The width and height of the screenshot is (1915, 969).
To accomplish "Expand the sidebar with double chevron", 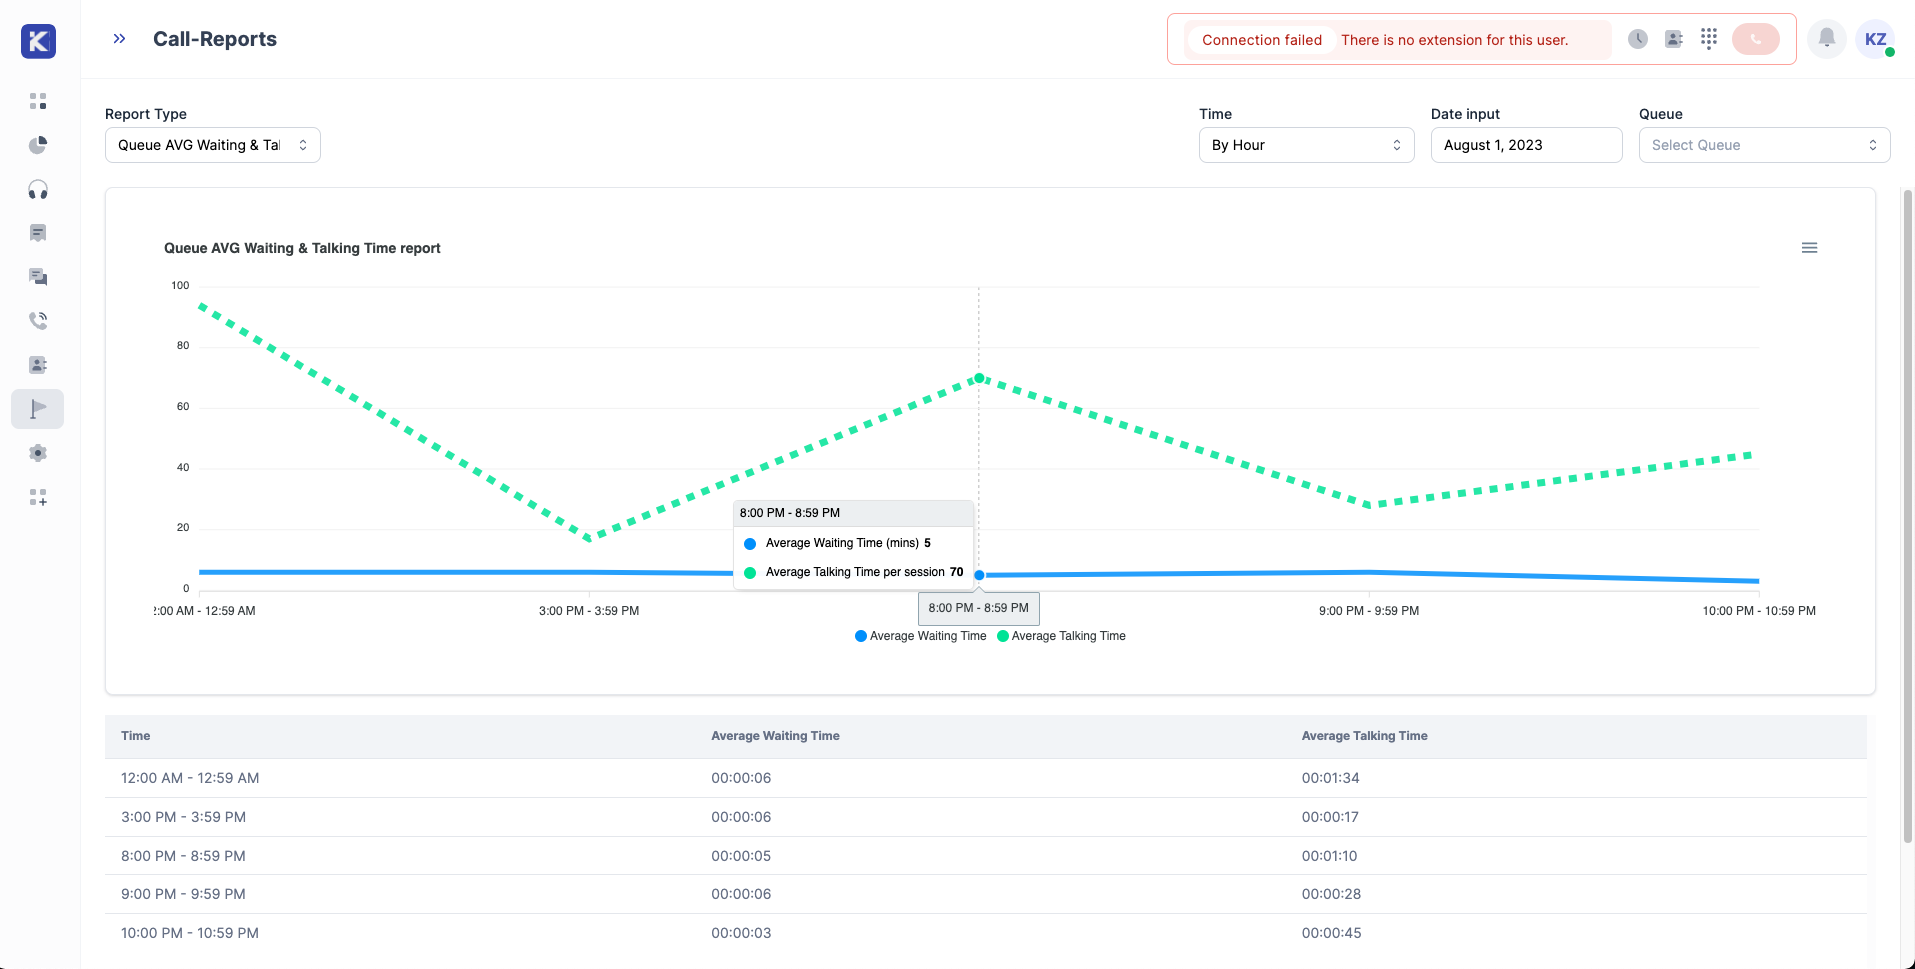I will point(120,39).
